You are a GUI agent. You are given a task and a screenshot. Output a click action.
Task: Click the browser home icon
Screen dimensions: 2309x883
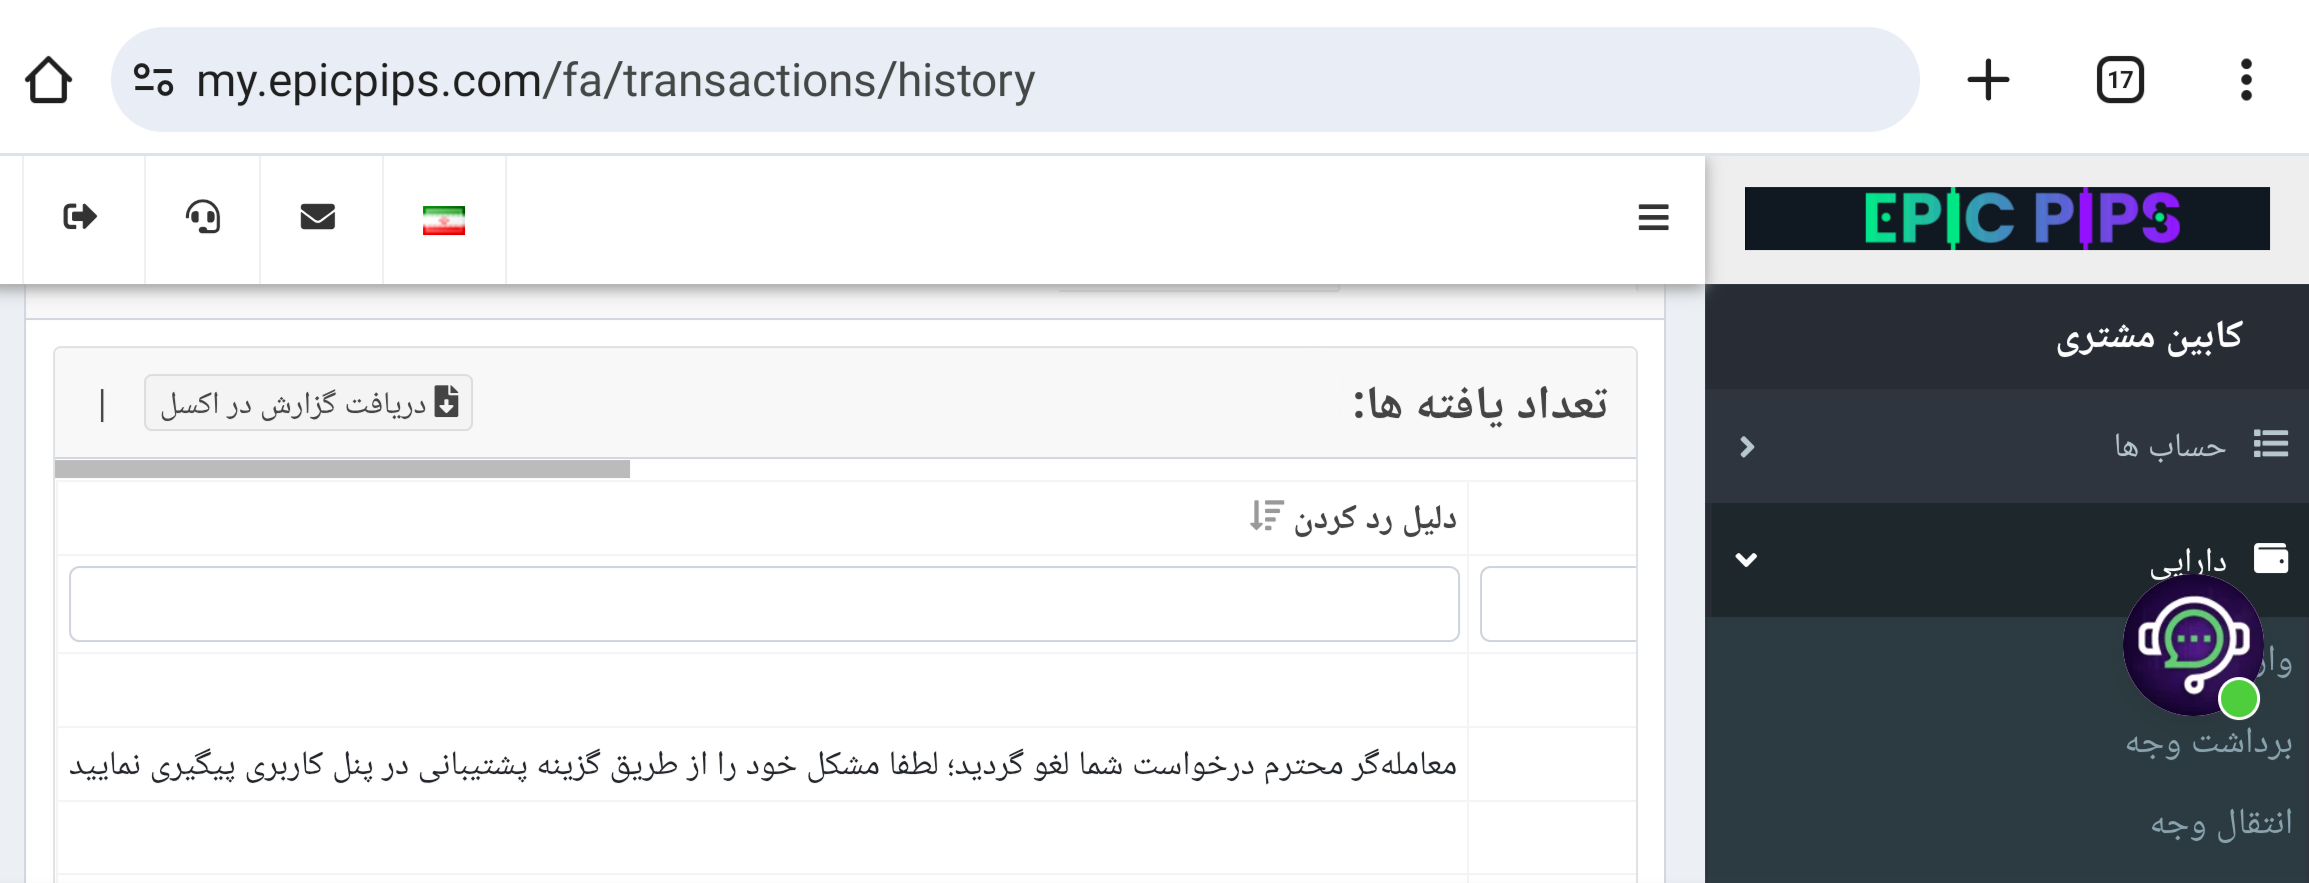(x=48, y=80)
